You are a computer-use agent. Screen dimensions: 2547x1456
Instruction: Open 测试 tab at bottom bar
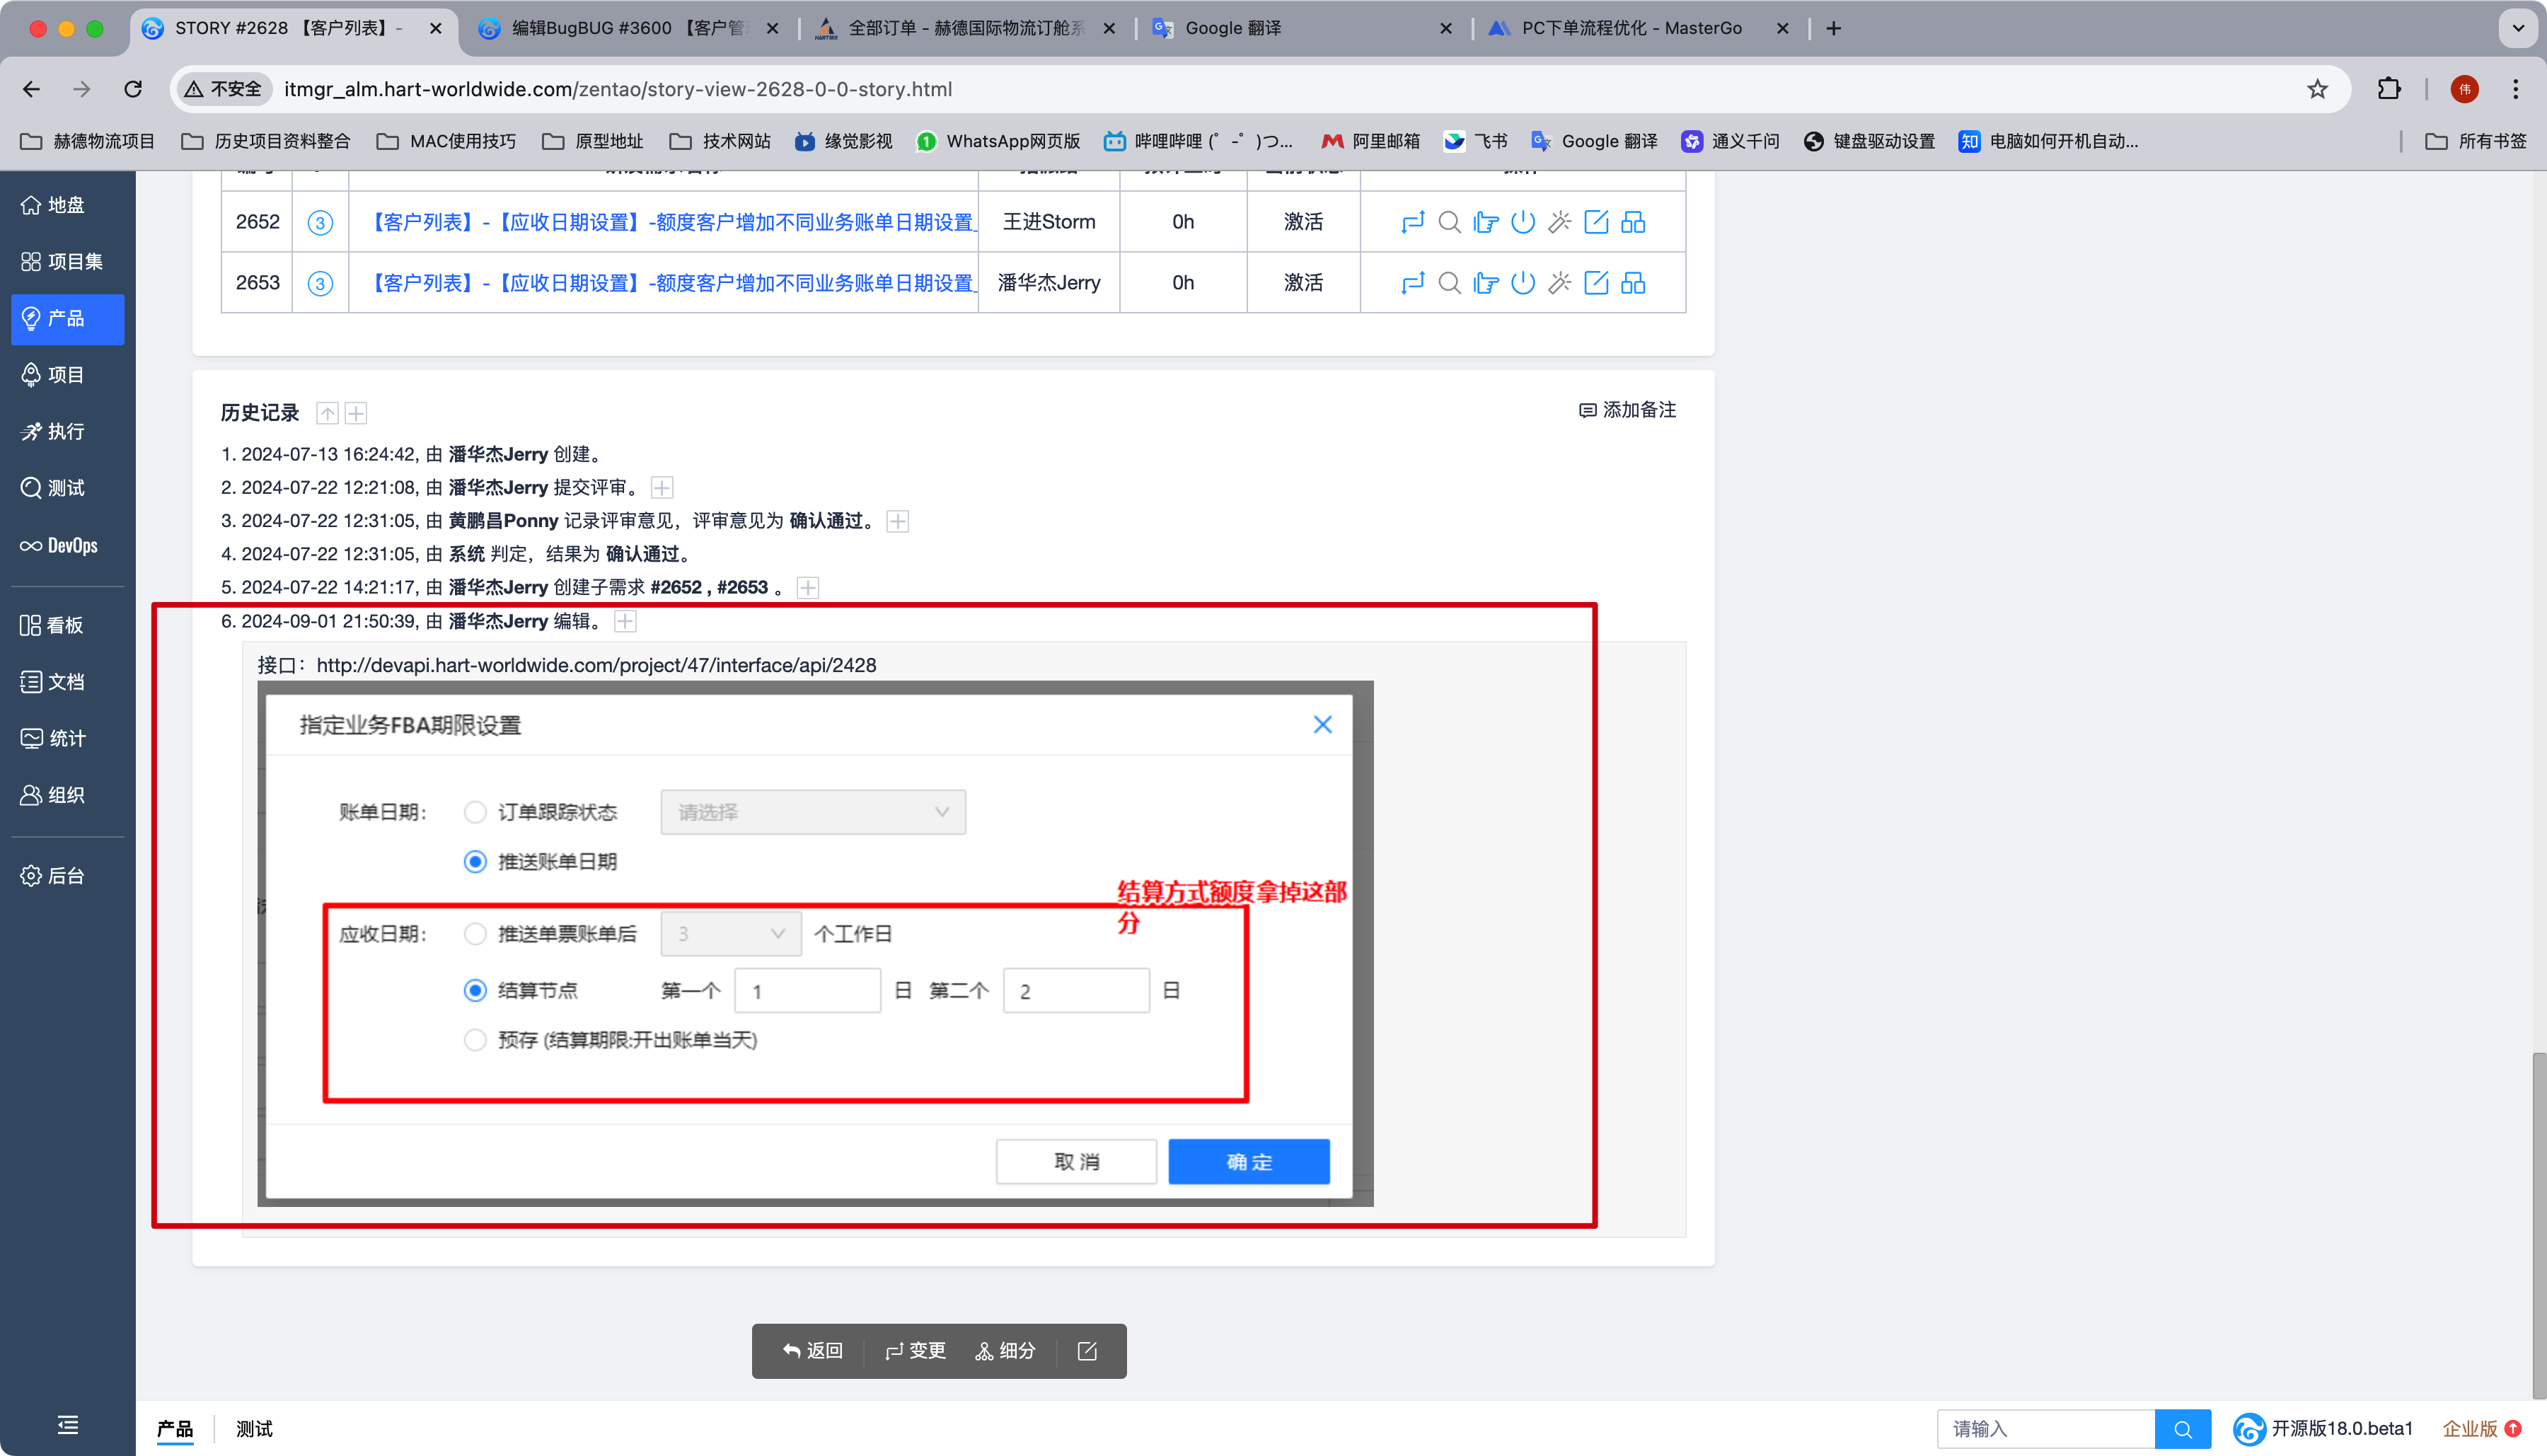point(254,1429)
